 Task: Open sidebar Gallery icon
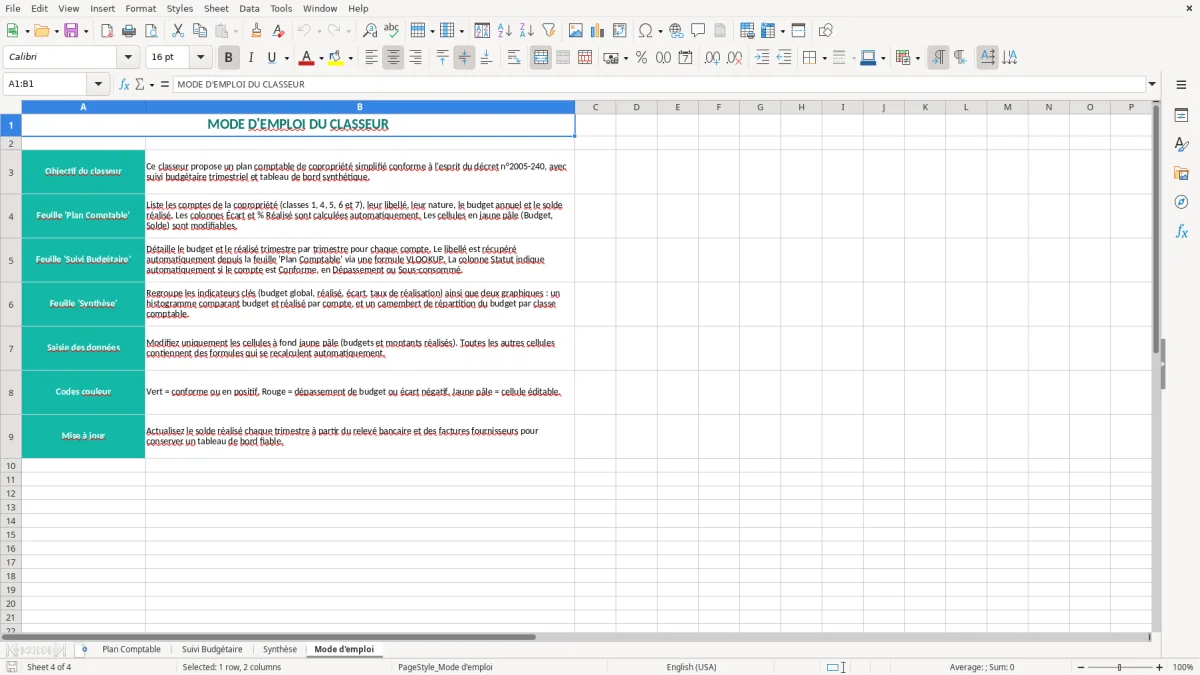coord(1181,173)
